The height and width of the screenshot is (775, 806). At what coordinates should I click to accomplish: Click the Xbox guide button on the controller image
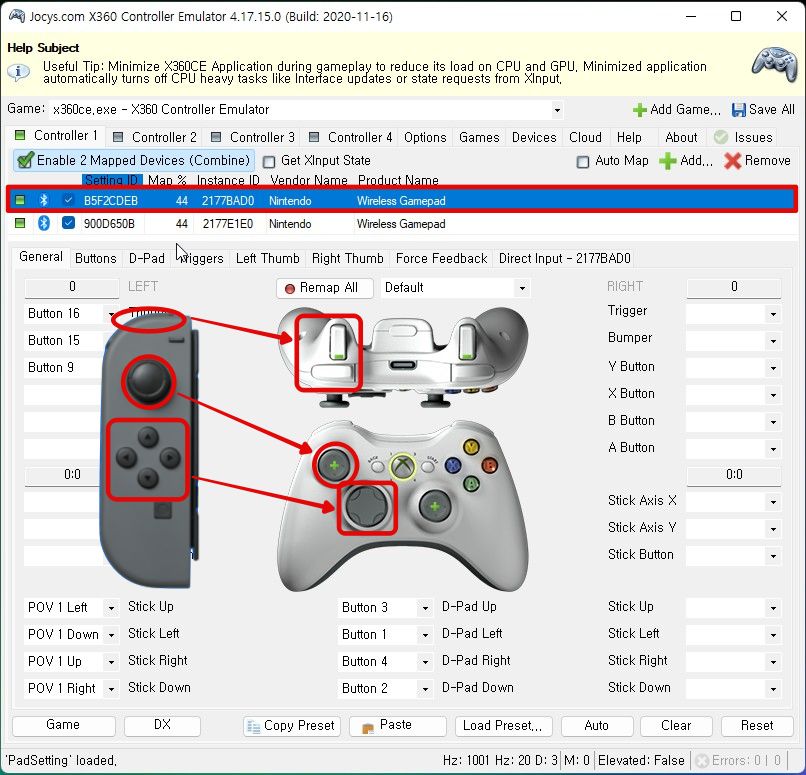pyautogui.click(x=403, y=466)
